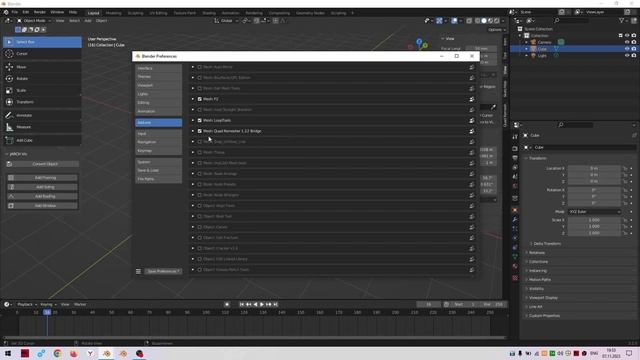The image size is (640, 360).
Task: Disable the Mesh: LoopTools add-on checkbox
Action: point(200,120)
